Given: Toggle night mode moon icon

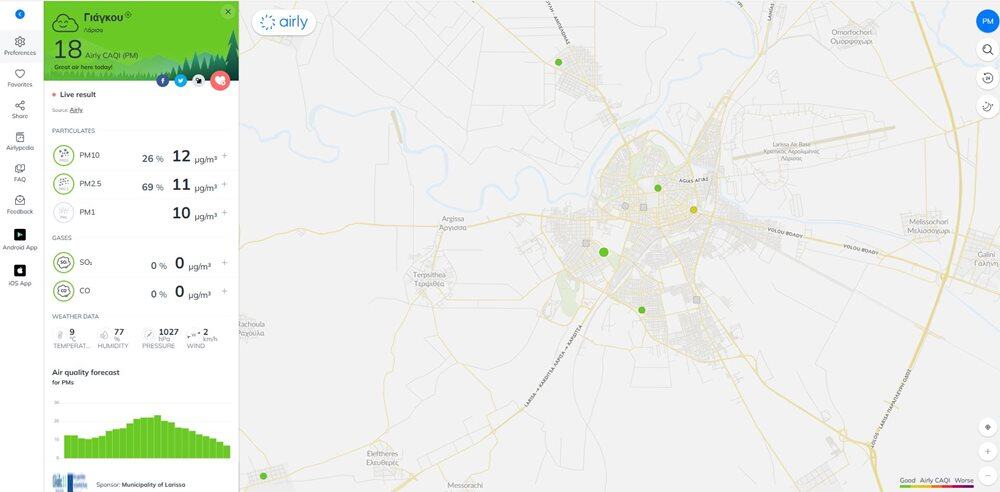Looking at the screenshot, I should (987, 107).
